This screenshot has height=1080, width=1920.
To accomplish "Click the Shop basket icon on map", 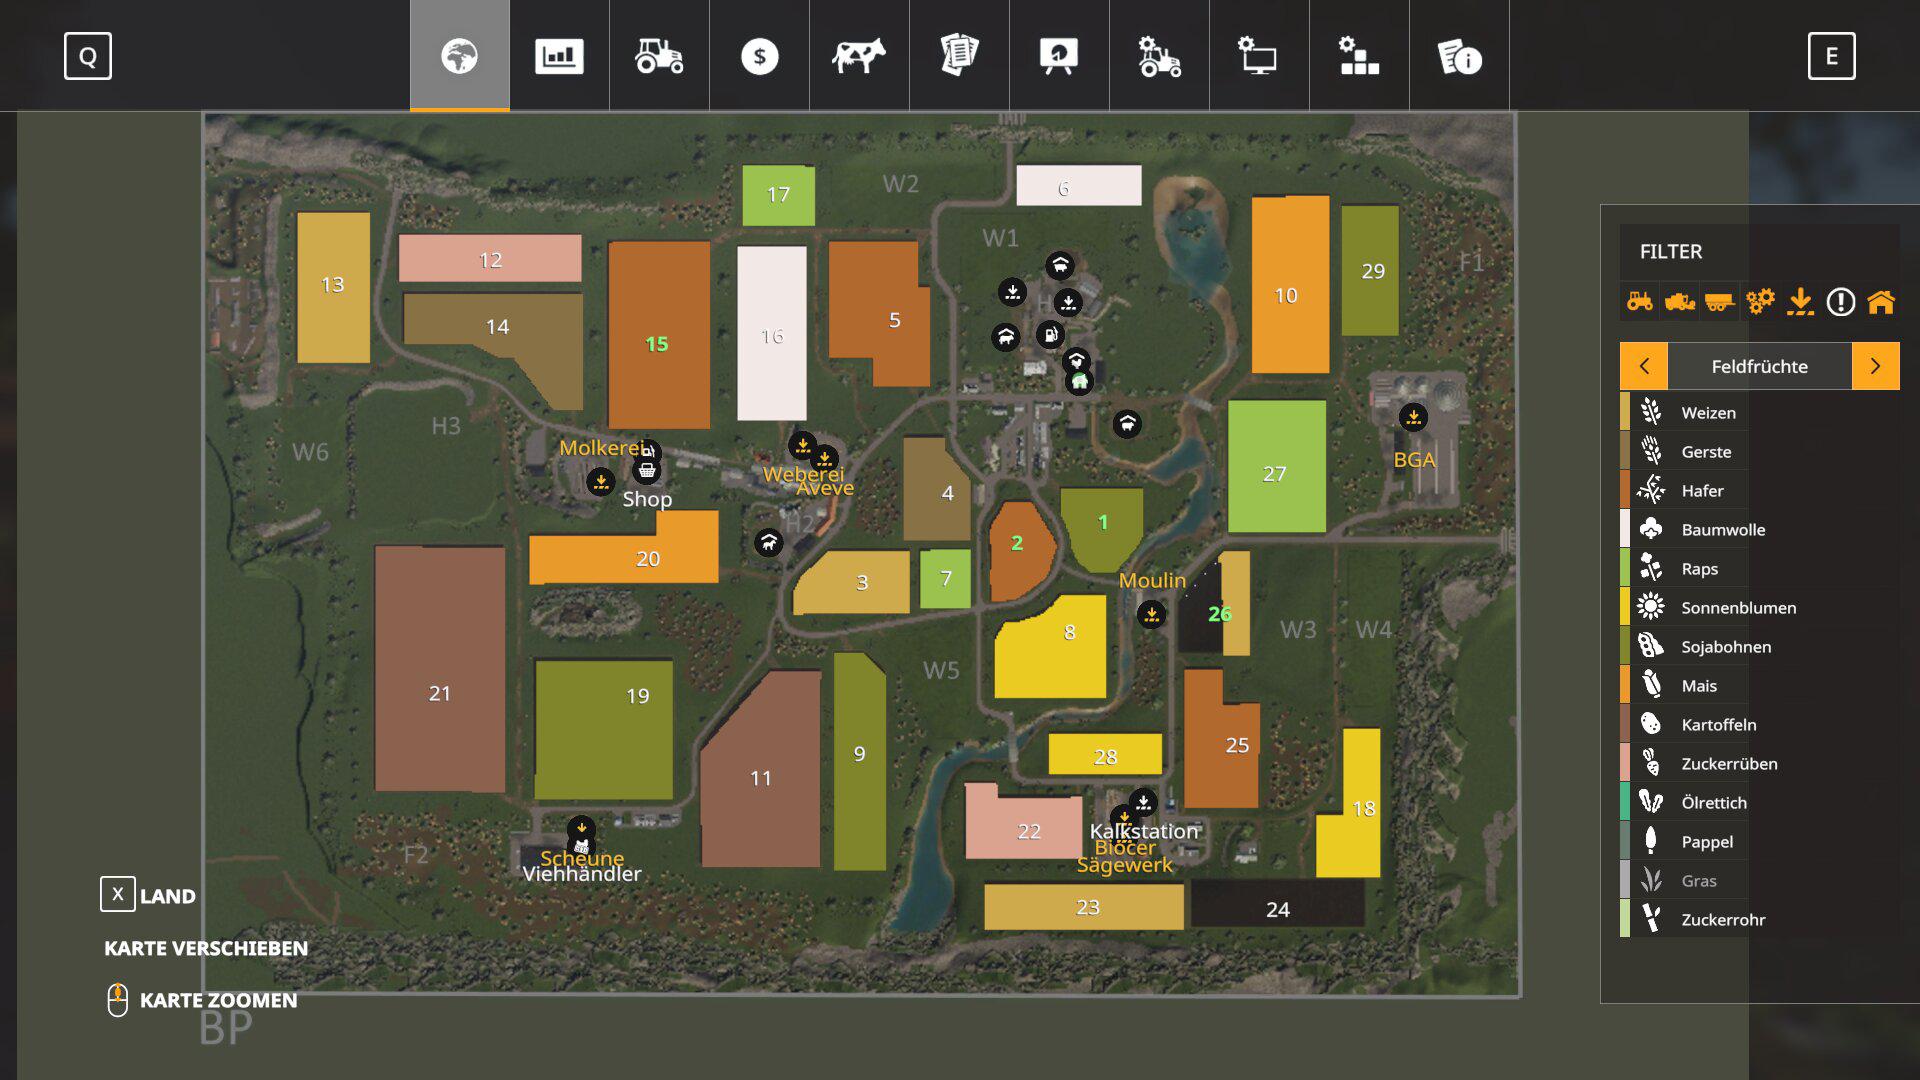I will click(647, 471).
